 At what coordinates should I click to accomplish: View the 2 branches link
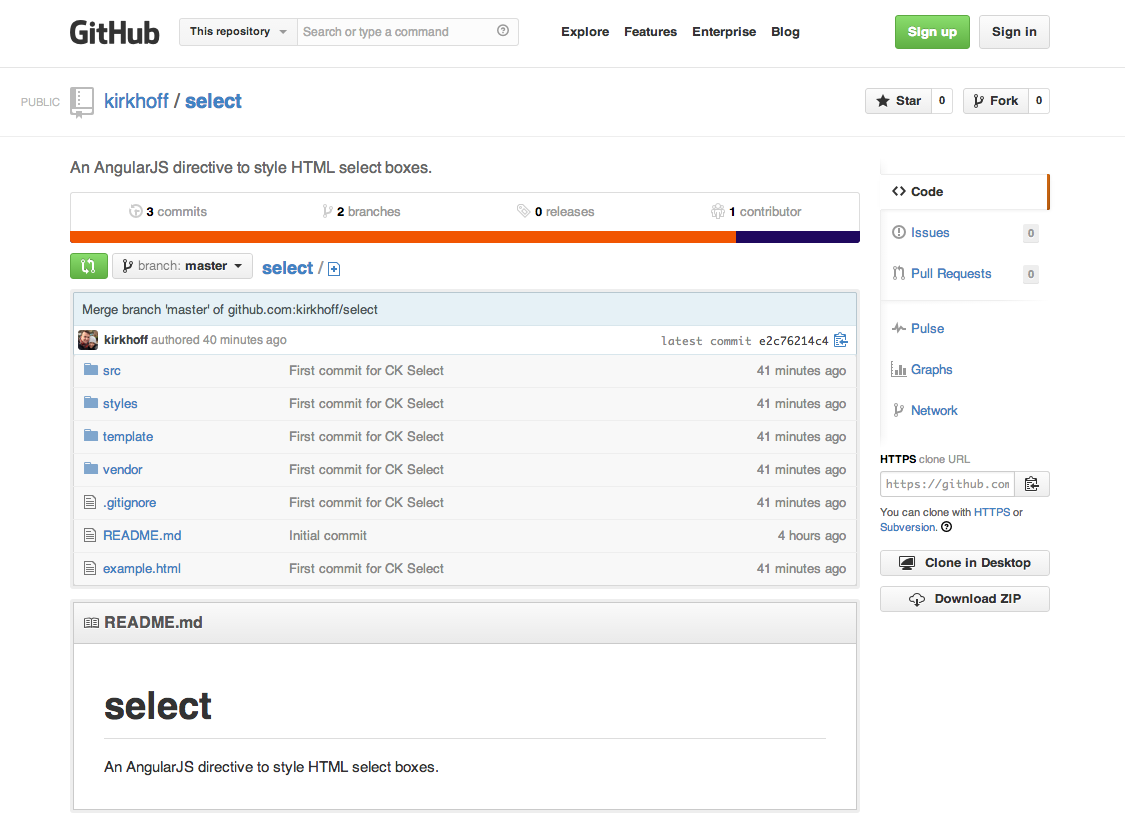coord(361,212)
